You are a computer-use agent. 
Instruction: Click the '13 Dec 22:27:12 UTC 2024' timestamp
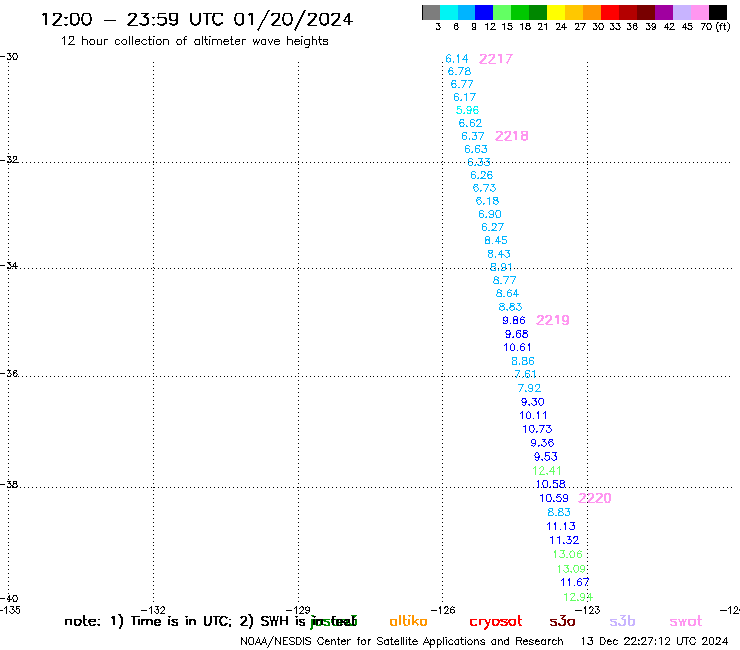[655, 641]
